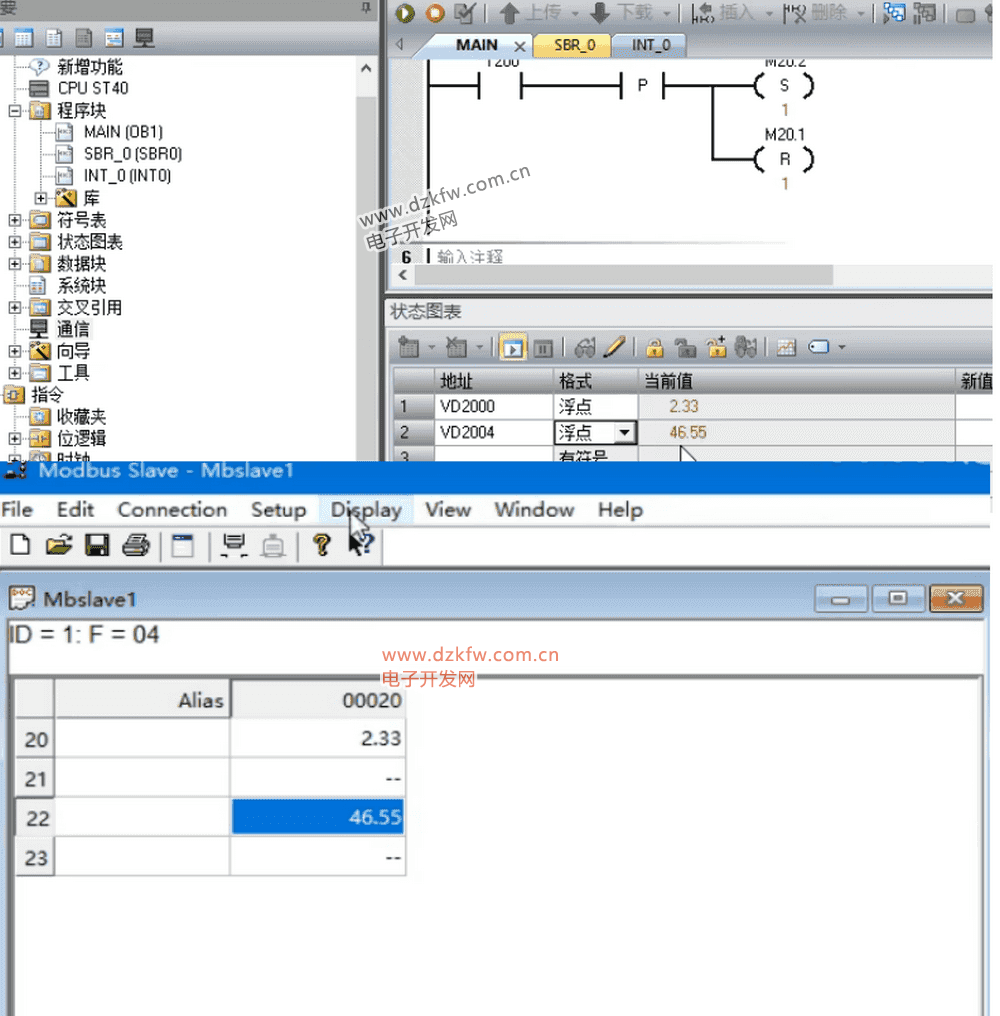Collapse the 程序块 tree node
Screen dimensions: 1000x1016
tap(14, 110)
